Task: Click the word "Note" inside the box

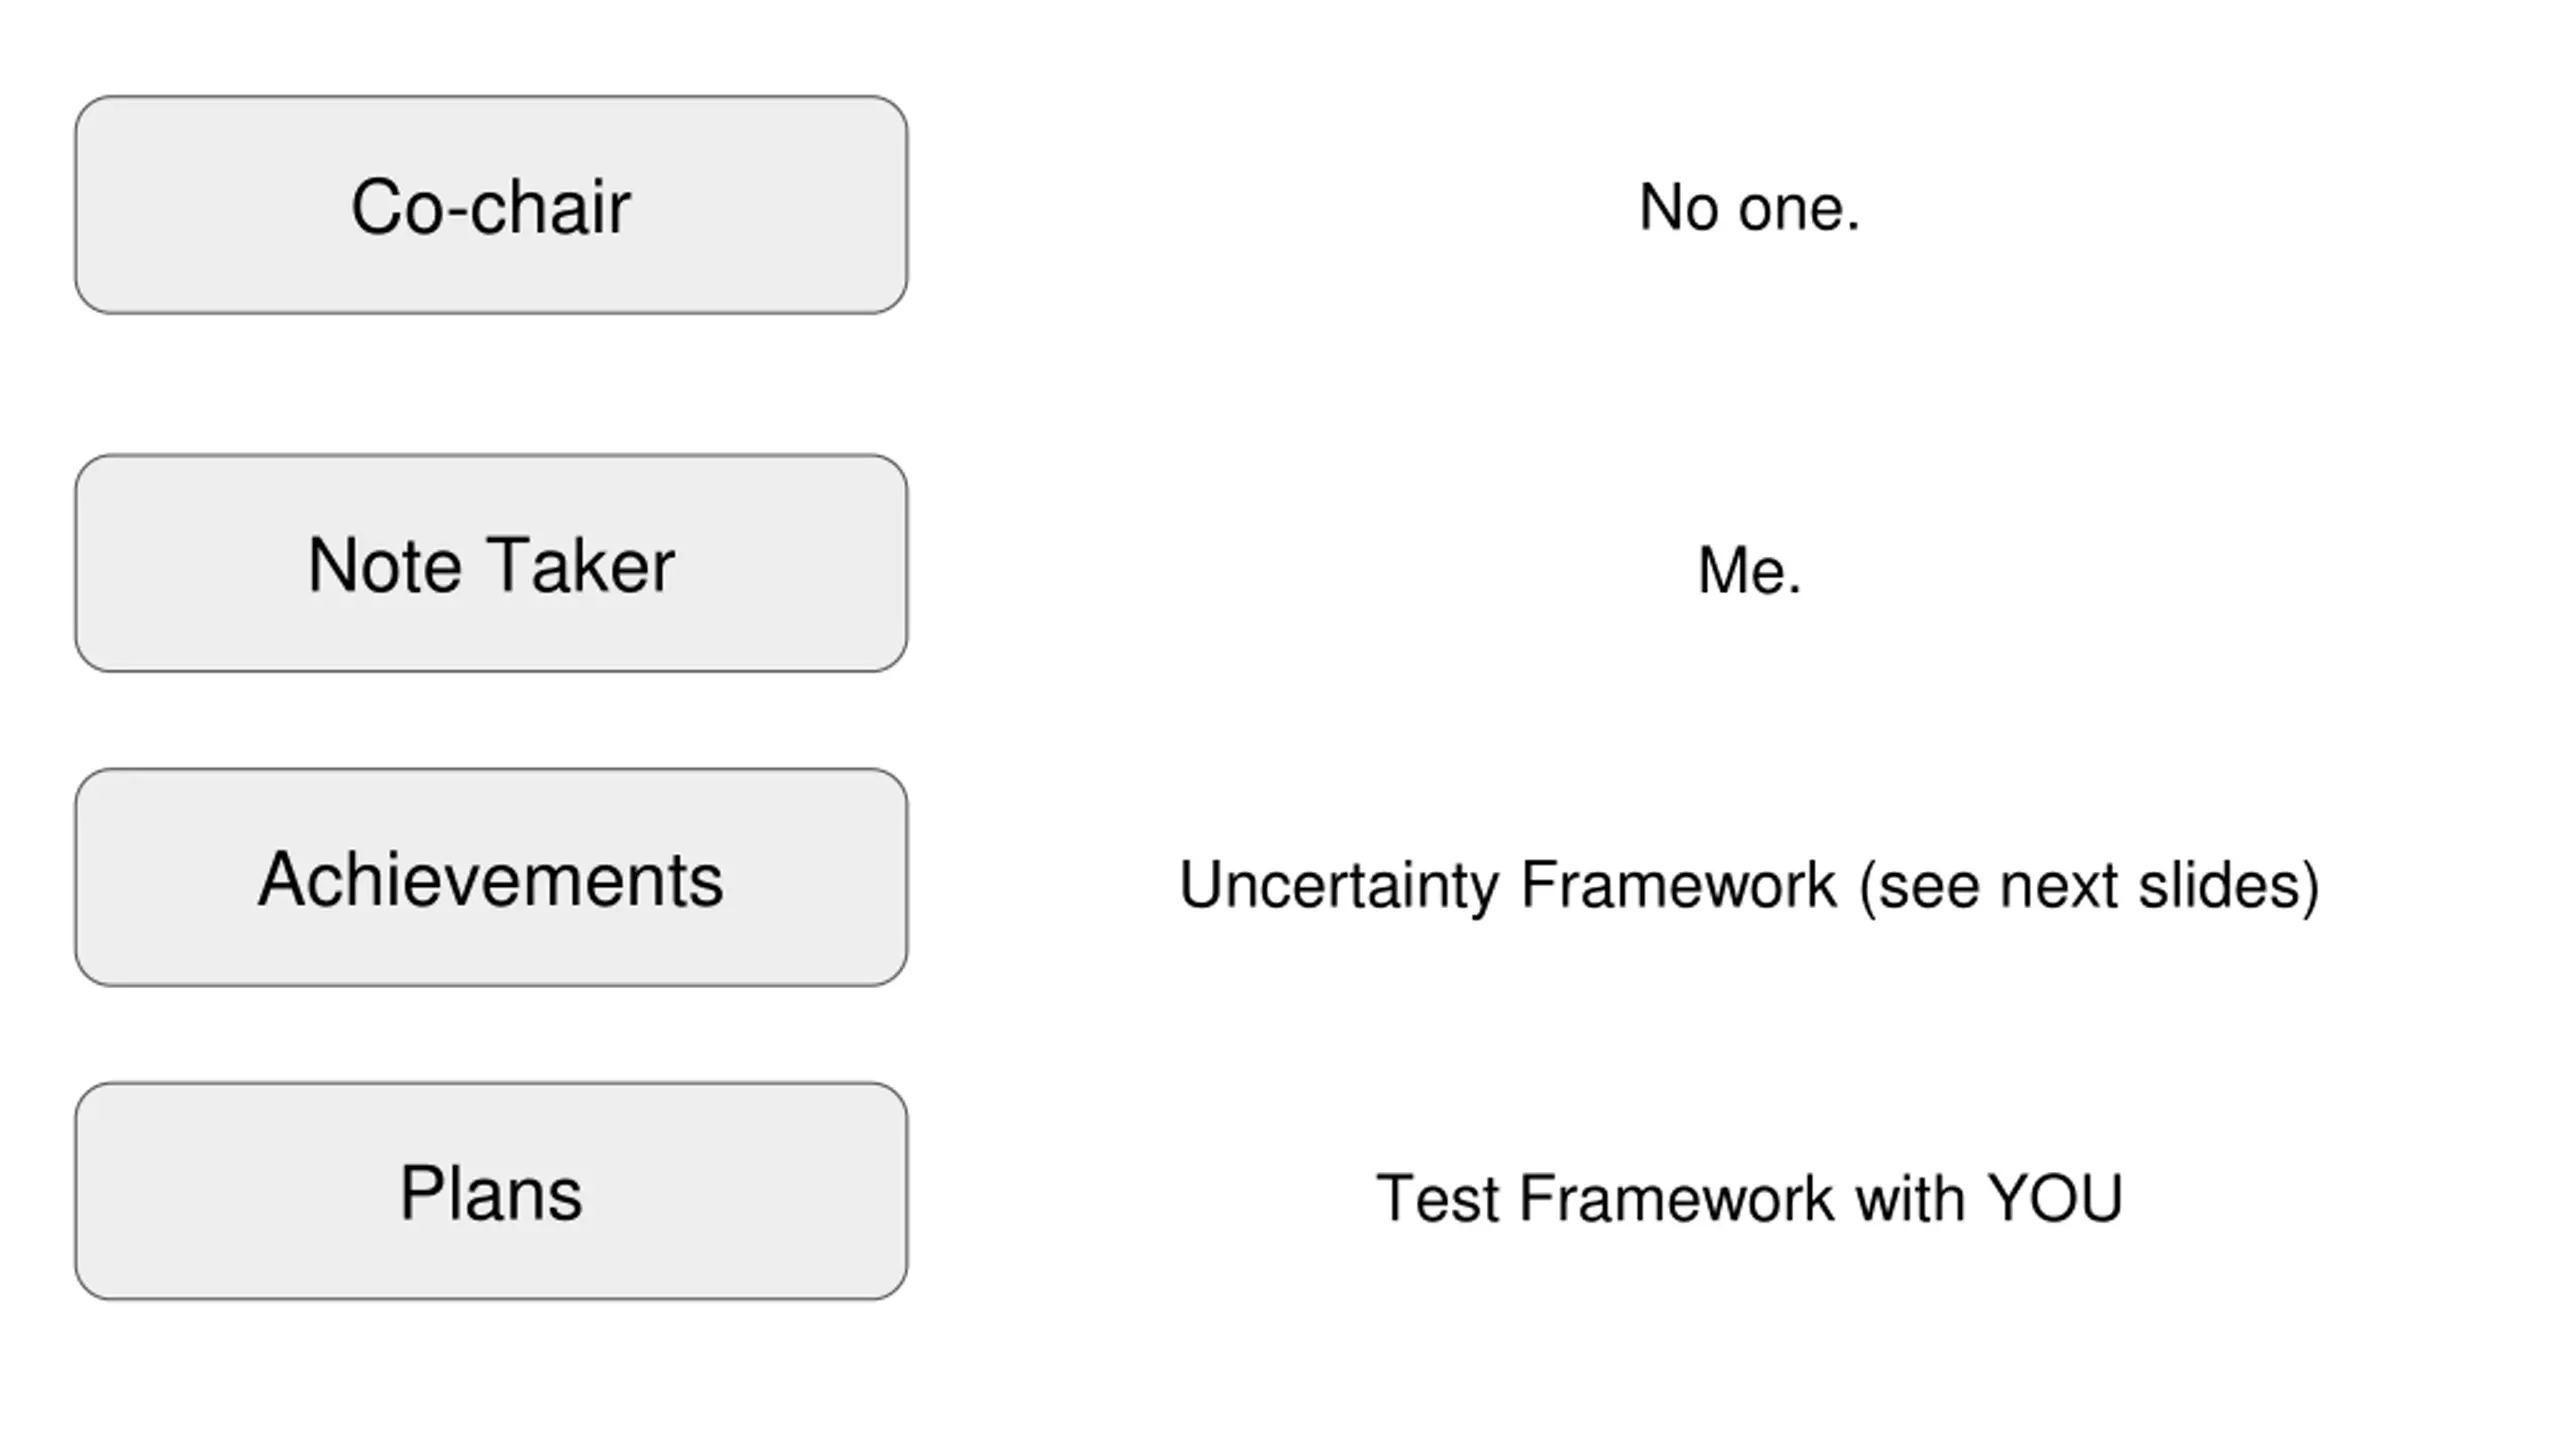Action: pos(386,565)
